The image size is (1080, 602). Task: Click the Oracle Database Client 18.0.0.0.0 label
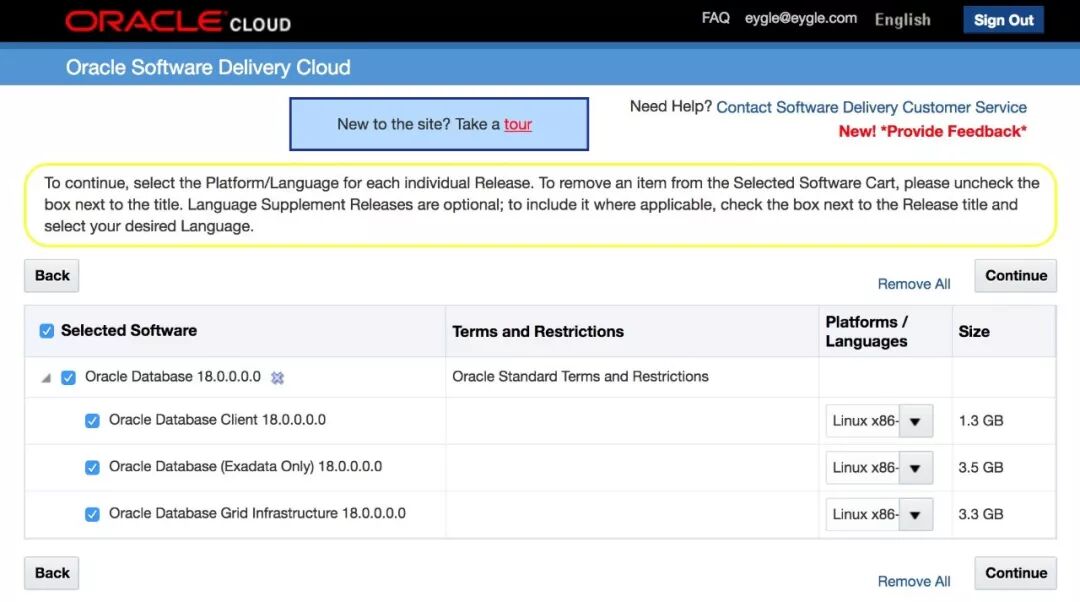pyautogui.click(x=217, y=420)
